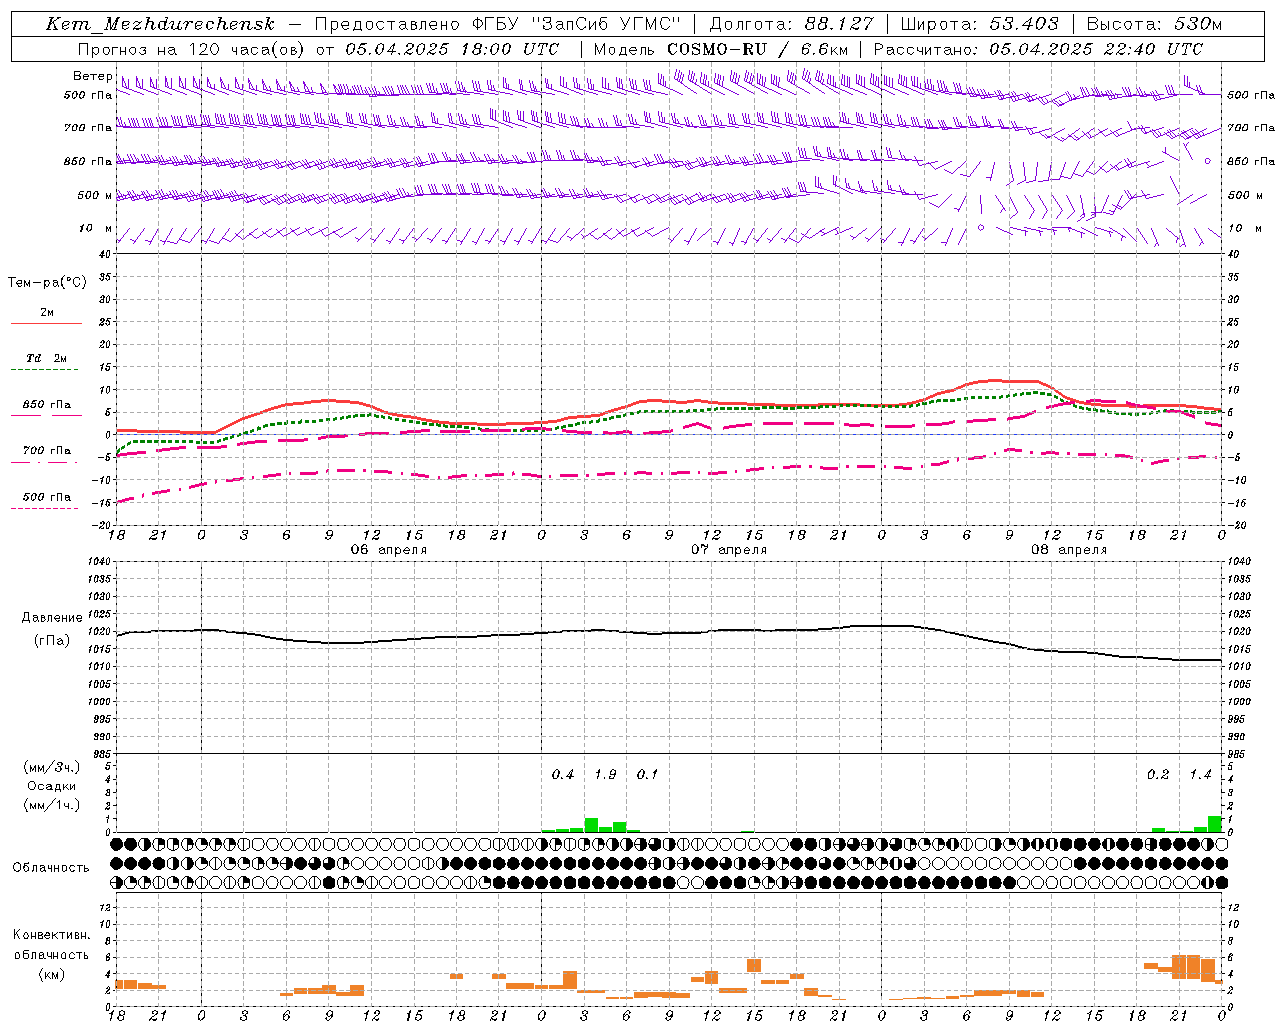Screen dimensions: 1280x1024
Task: Click the tallest green bar below 1.9
Action: (x=591, y=825)
